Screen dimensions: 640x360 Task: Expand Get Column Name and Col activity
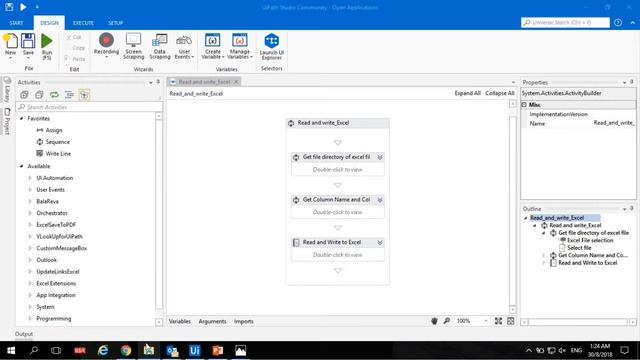click(x=380, y=200)
